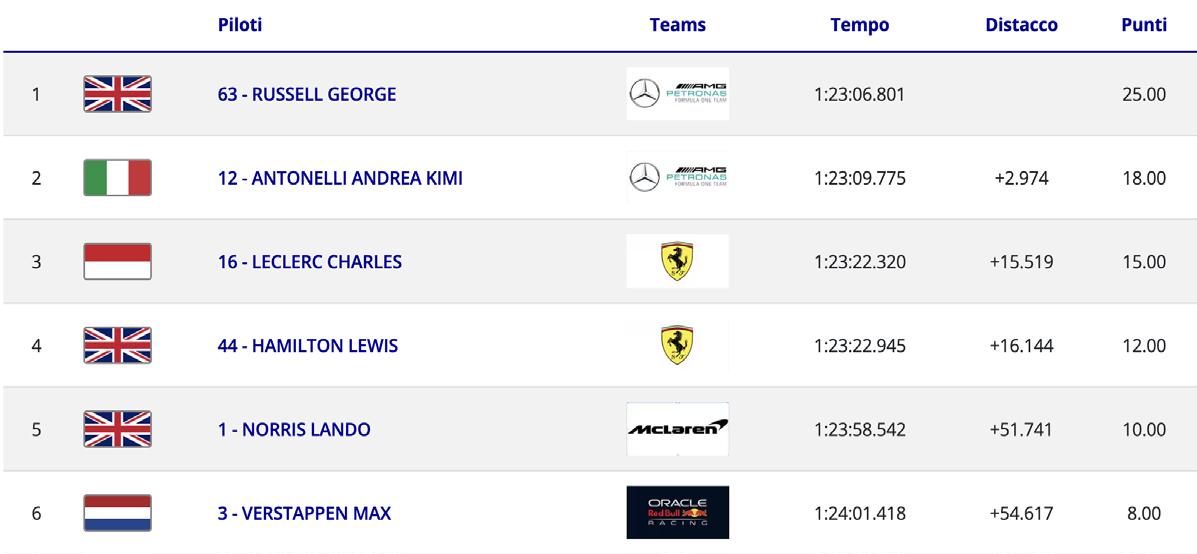Click the Oracle Red Bull Racing logo

[x=678, y=513]
